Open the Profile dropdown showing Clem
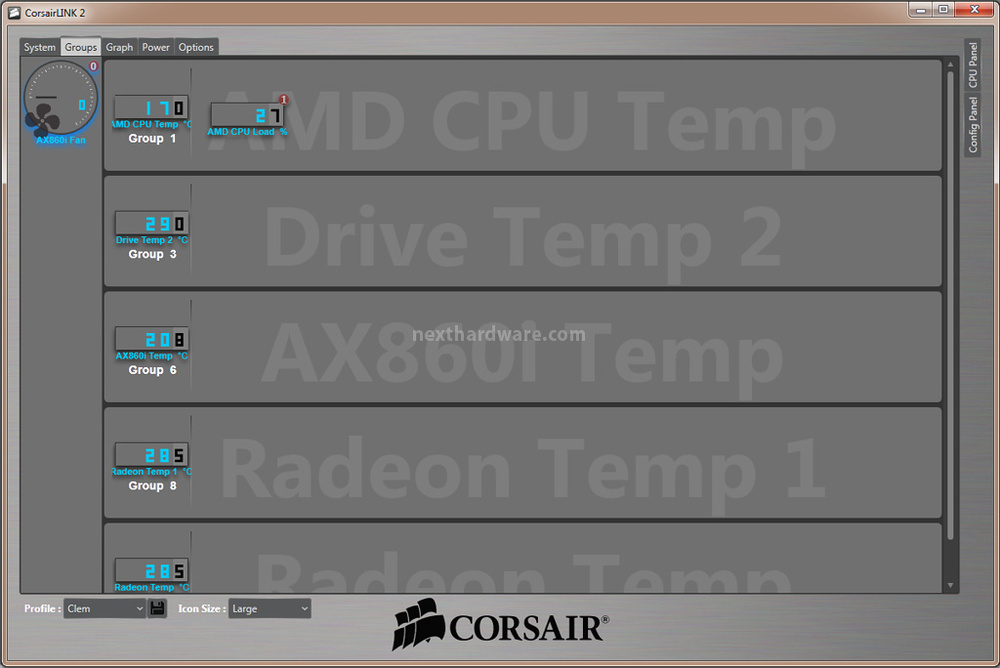This screenshot has height=668, width=1000. tap(105, 609)
